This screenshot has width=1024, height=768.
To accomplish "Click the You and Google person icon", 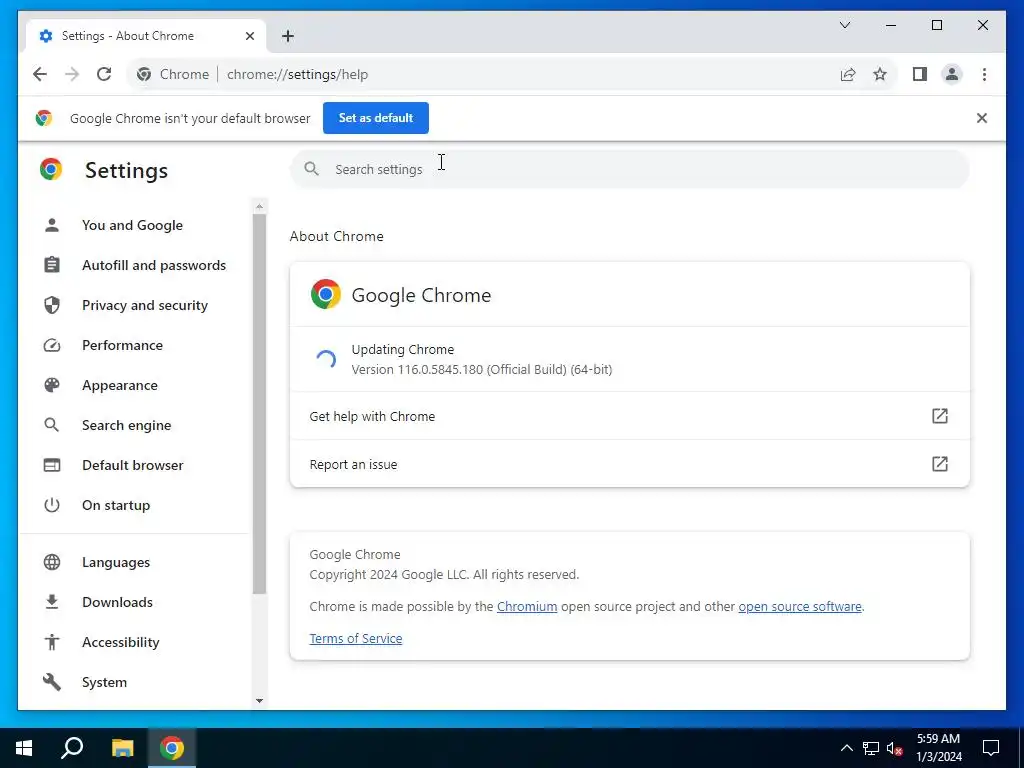I will pyautogui.click(x=52, y=225).
